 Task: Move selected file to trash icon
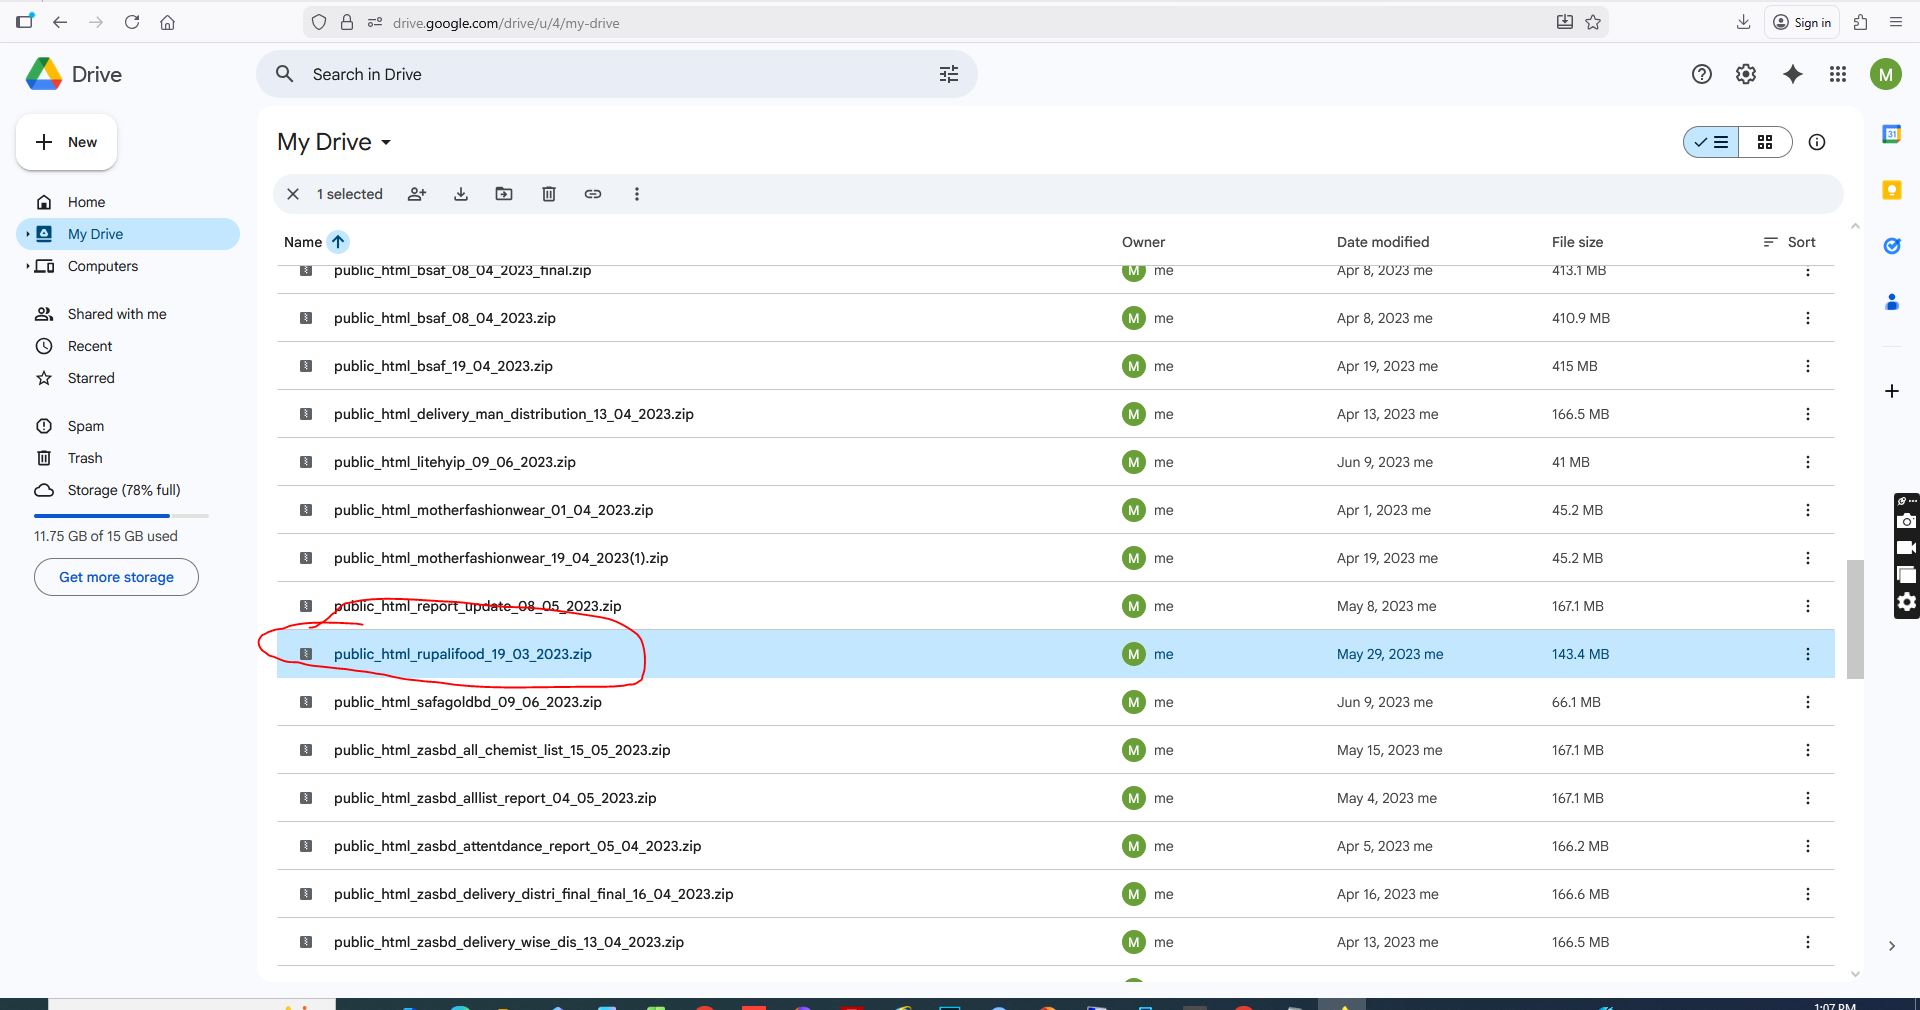pos(549,194)
